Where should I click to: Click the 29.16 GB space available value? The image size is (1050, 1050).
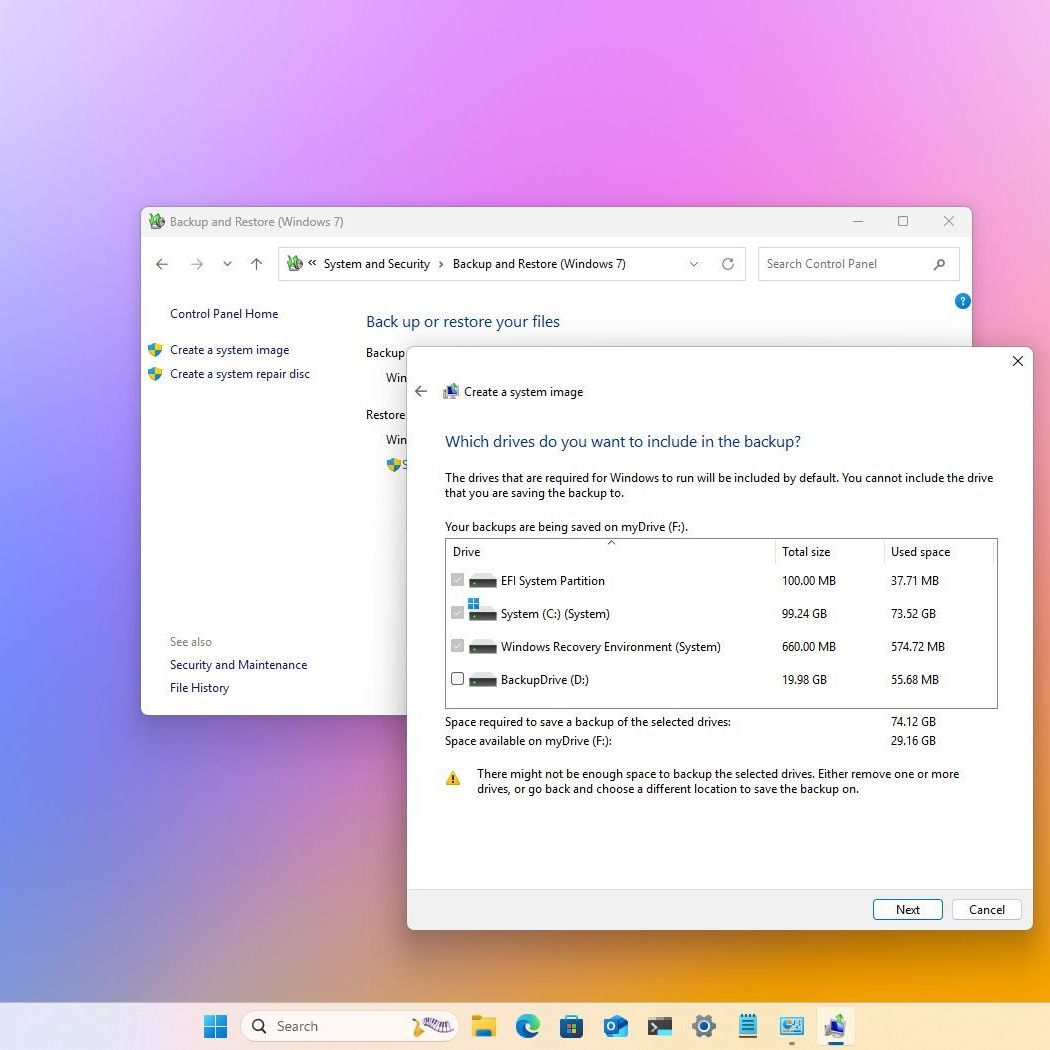[x=913, y=741]
